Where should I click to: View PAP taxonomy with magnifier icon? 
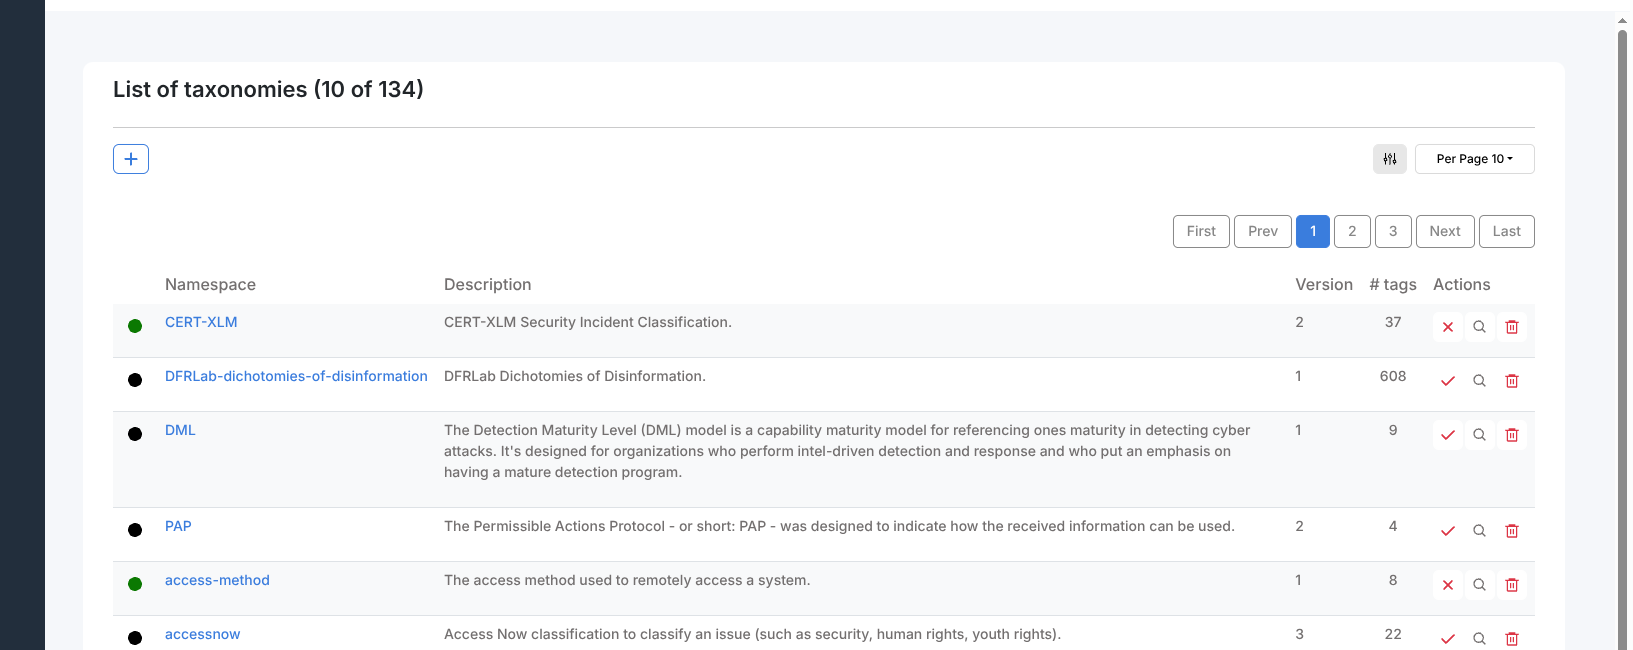click(1479, 531)
